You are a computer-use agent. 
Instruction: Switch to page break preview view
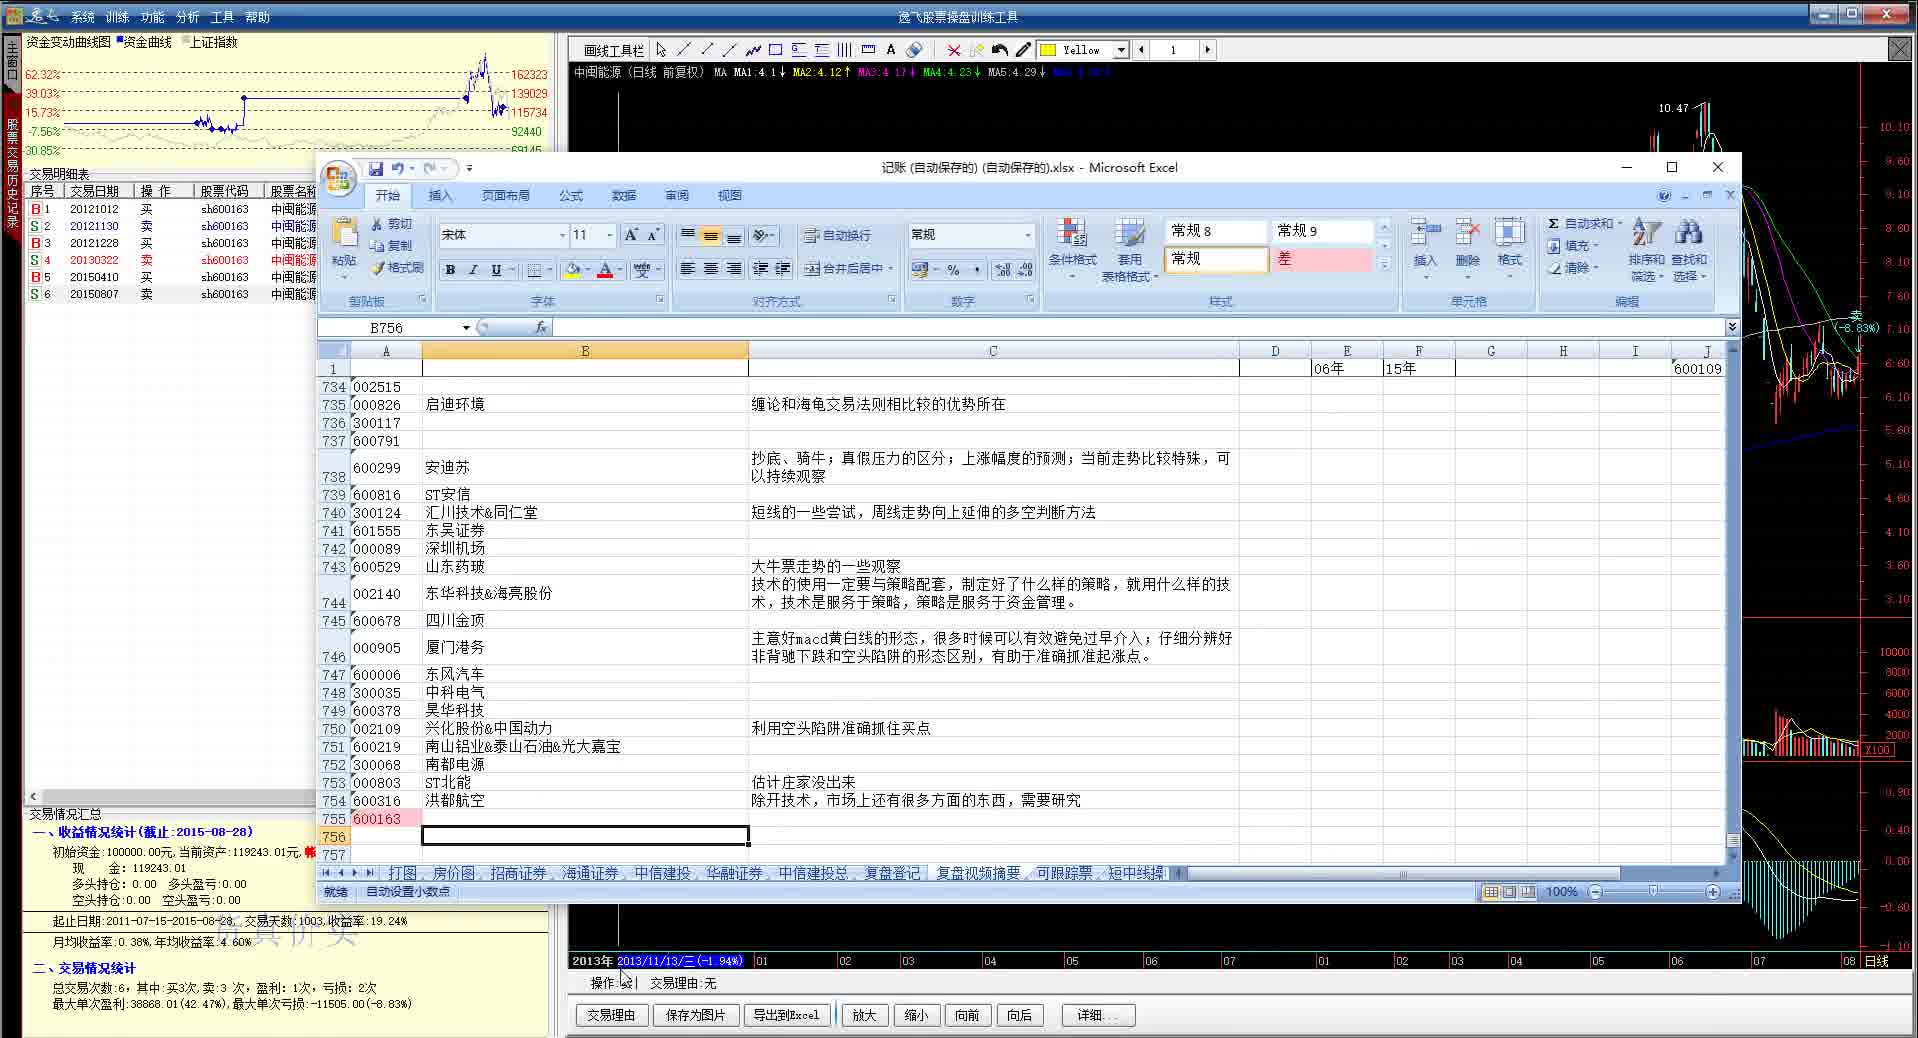(x=1528, y=892)
